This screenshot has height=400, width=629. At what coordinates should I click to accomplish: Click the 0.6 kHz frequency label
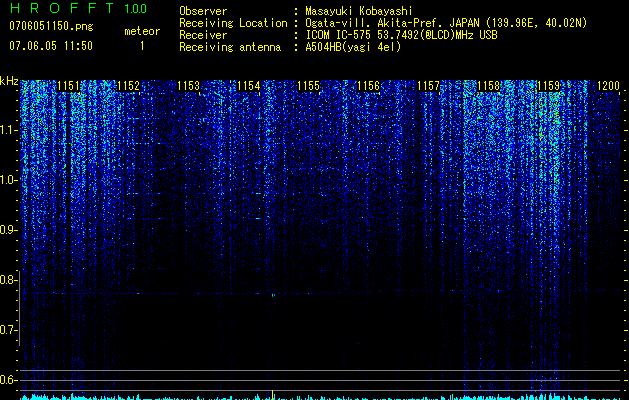tap(8, 380)
